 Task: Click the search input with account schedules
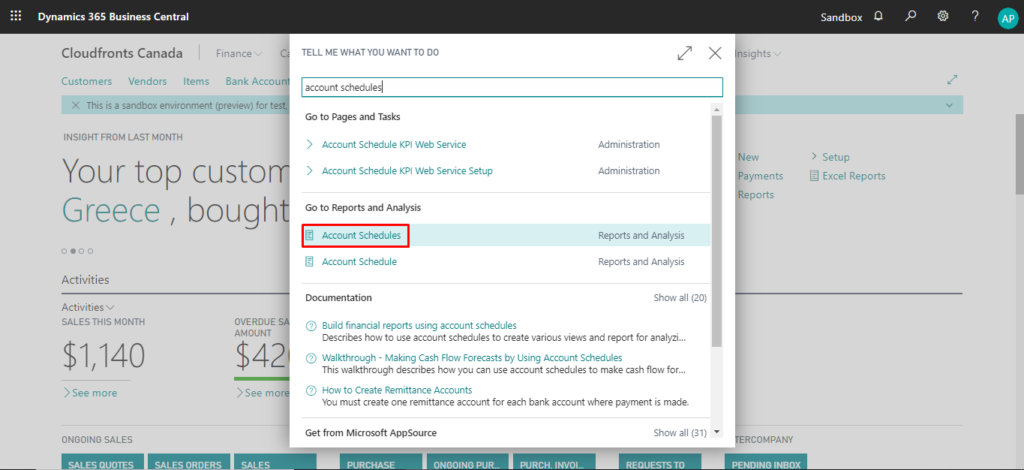pyautogui.click(x=512, y=87)
